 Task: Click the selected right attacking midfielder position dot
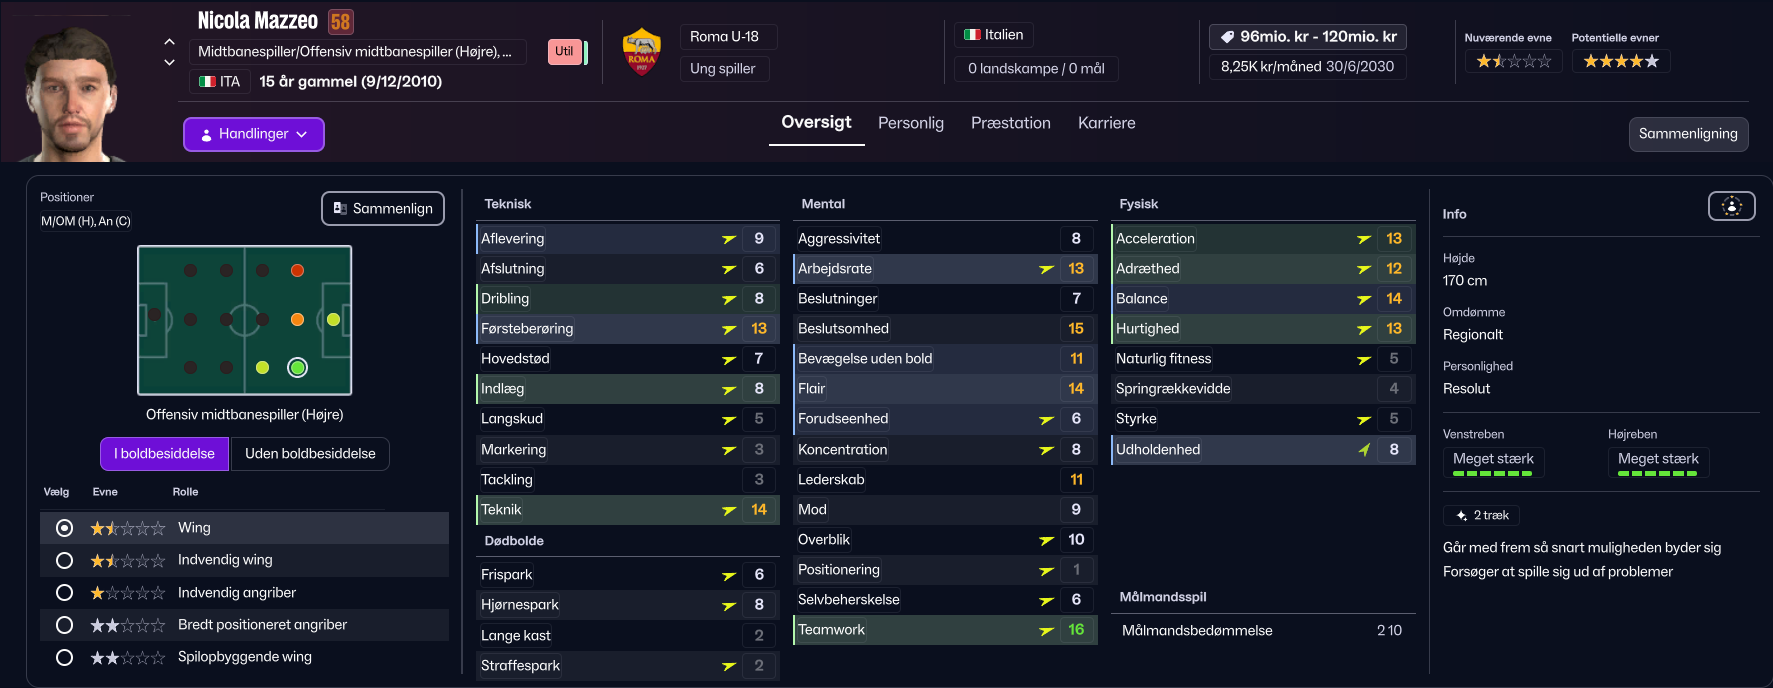pos(297,368)
